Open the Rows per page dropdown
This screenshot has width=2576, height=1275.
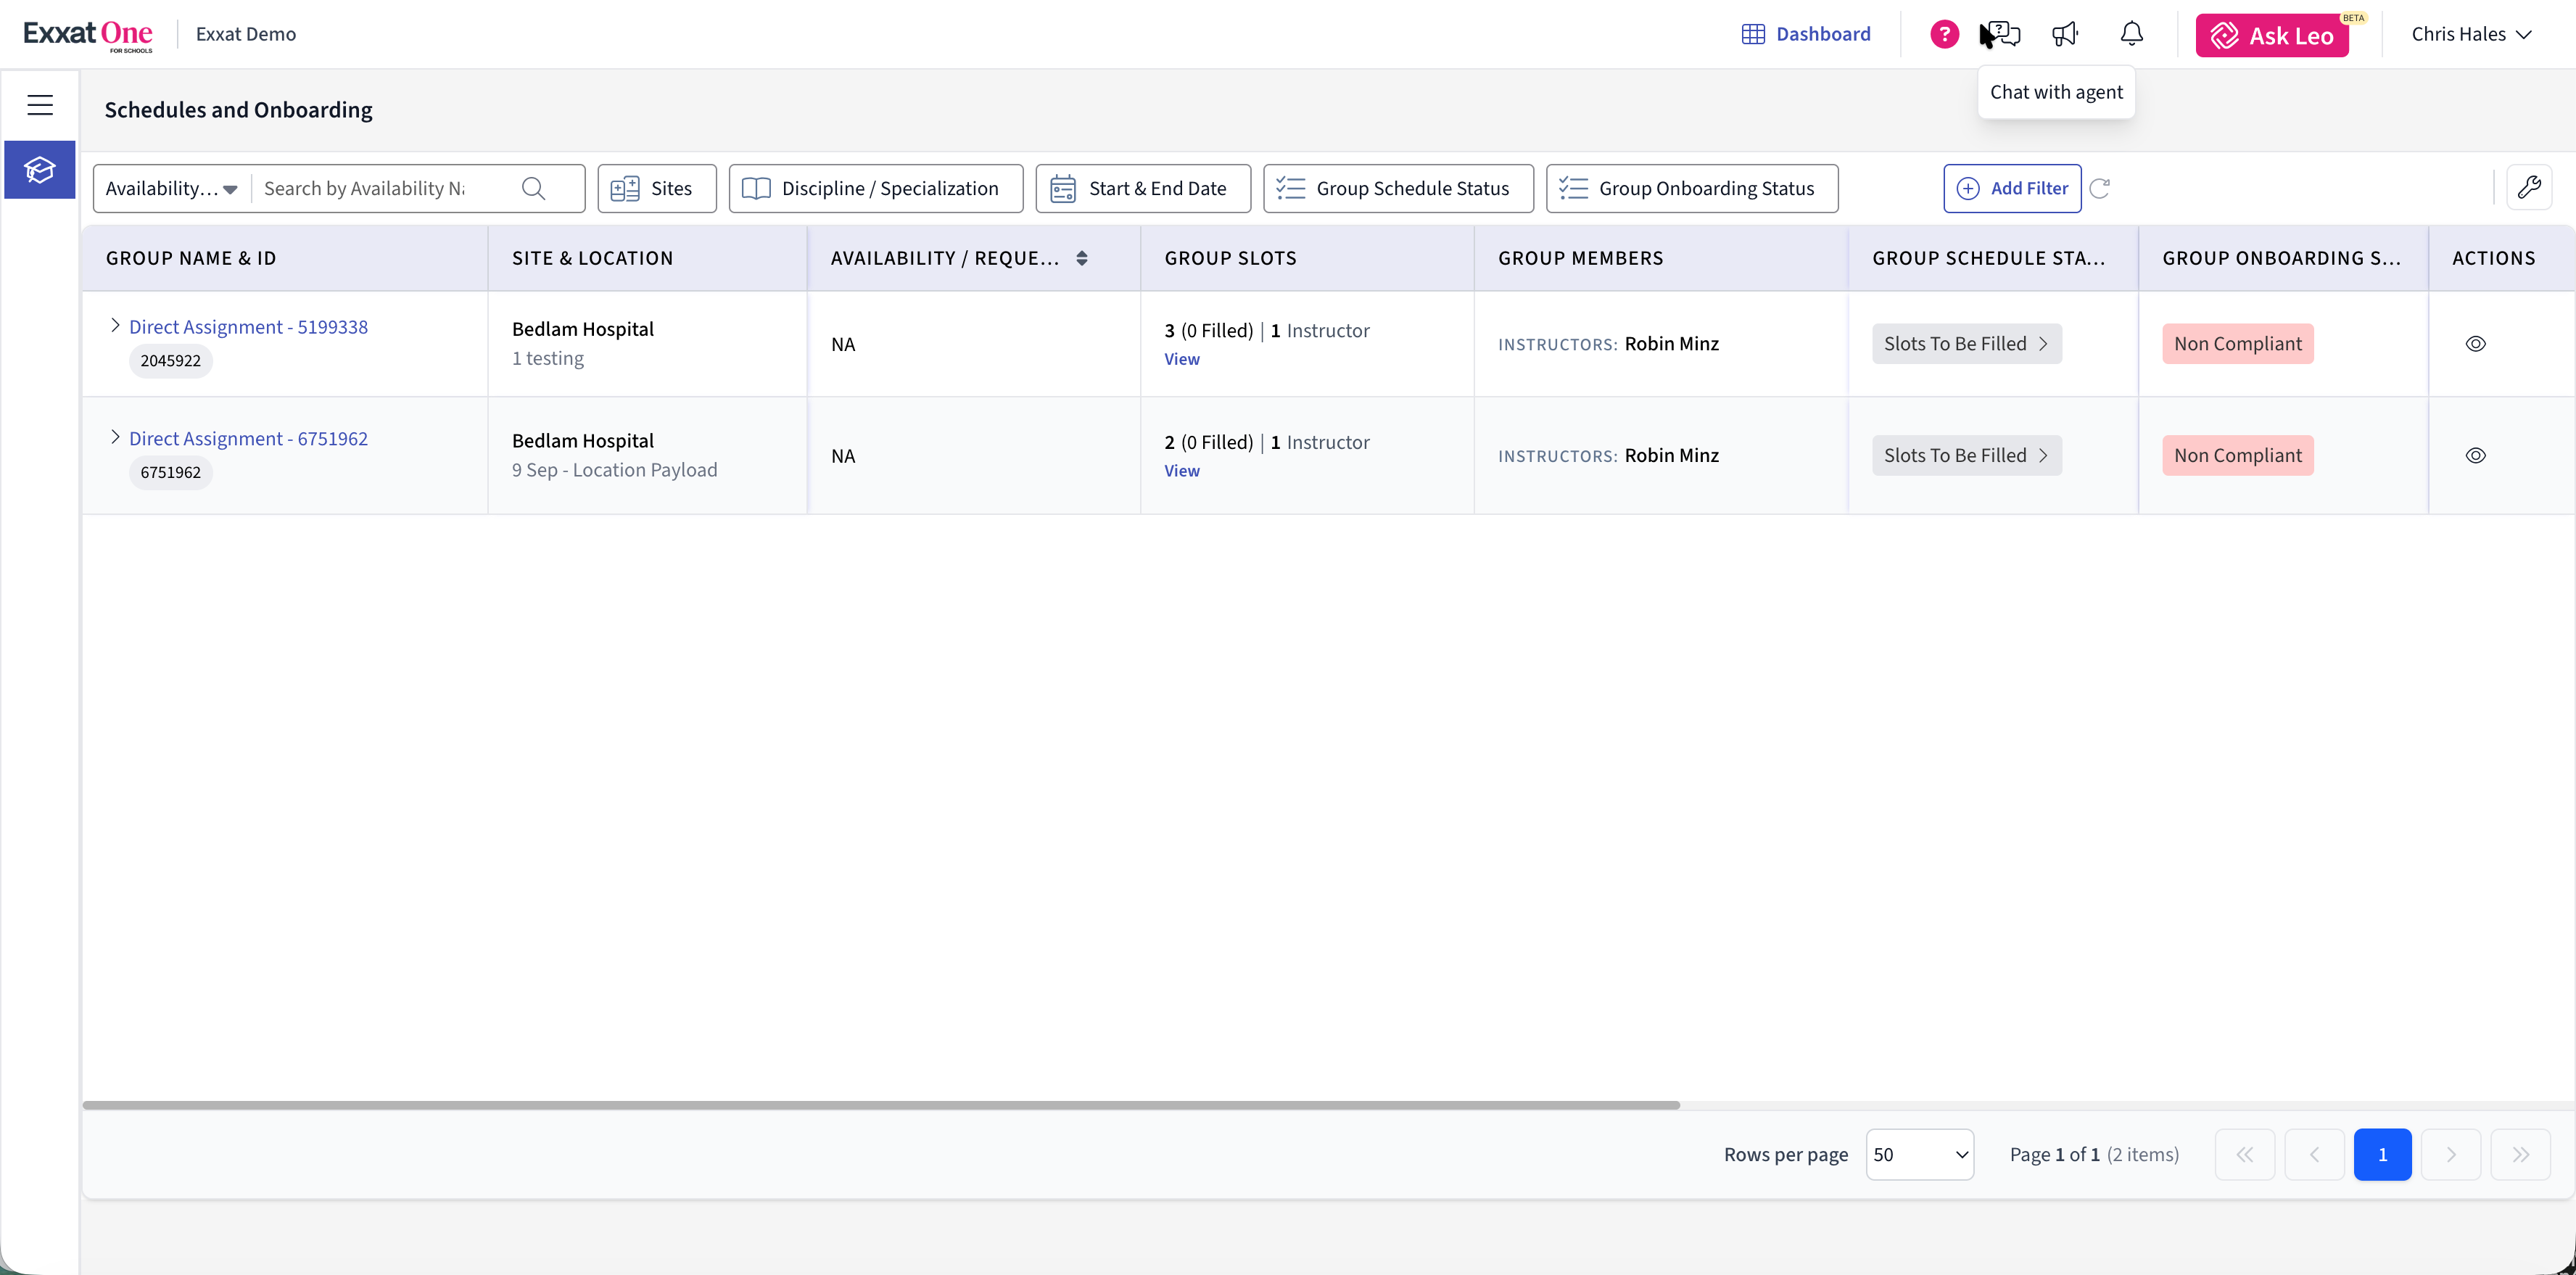coord(1920,1155)
